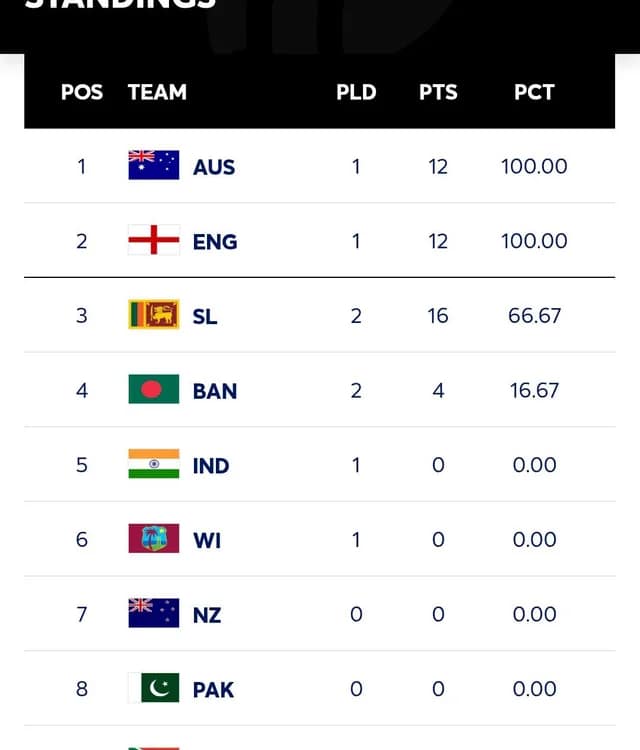Viewport: 640px width, 750px height.
Task: Click the Pakistan flag icon
Action: [153, 688]
